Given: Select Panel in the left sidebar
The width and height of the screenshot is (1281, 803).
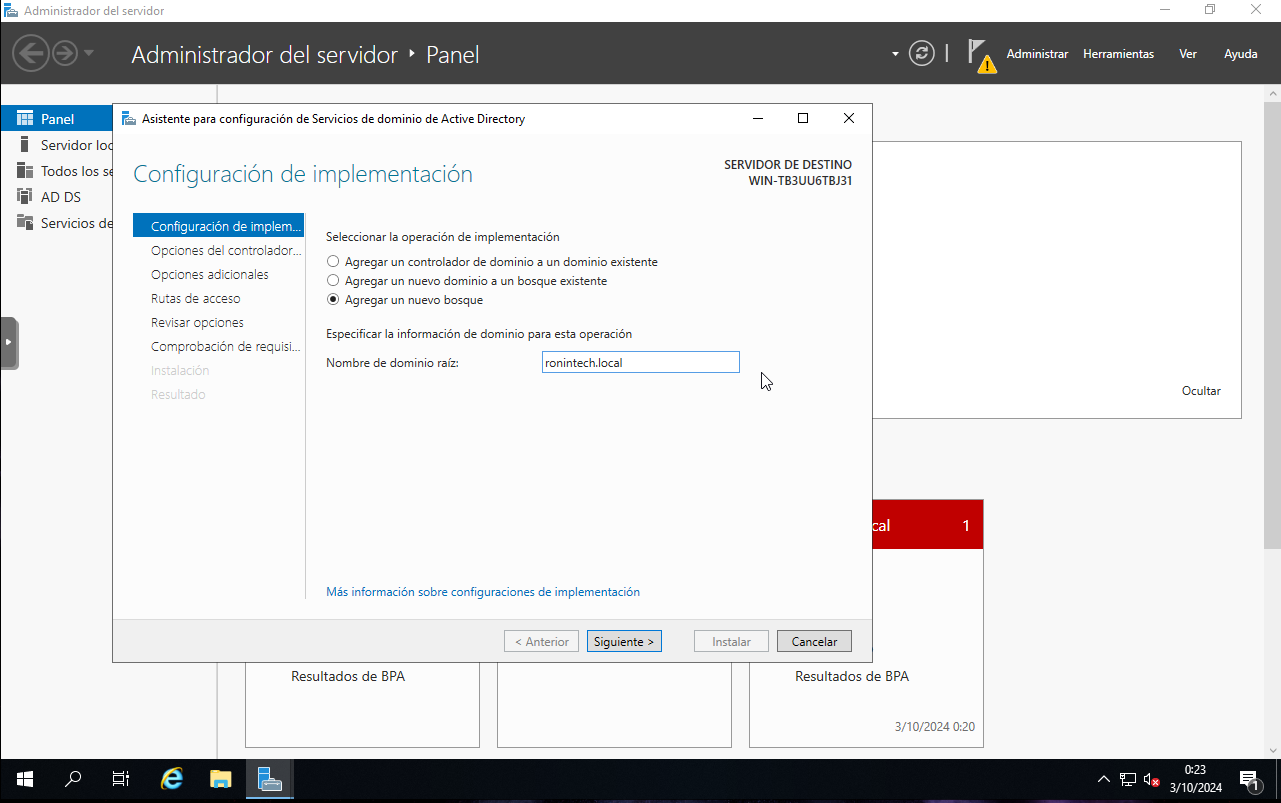Looking at the screenshot, I should (x=57, y=119).
